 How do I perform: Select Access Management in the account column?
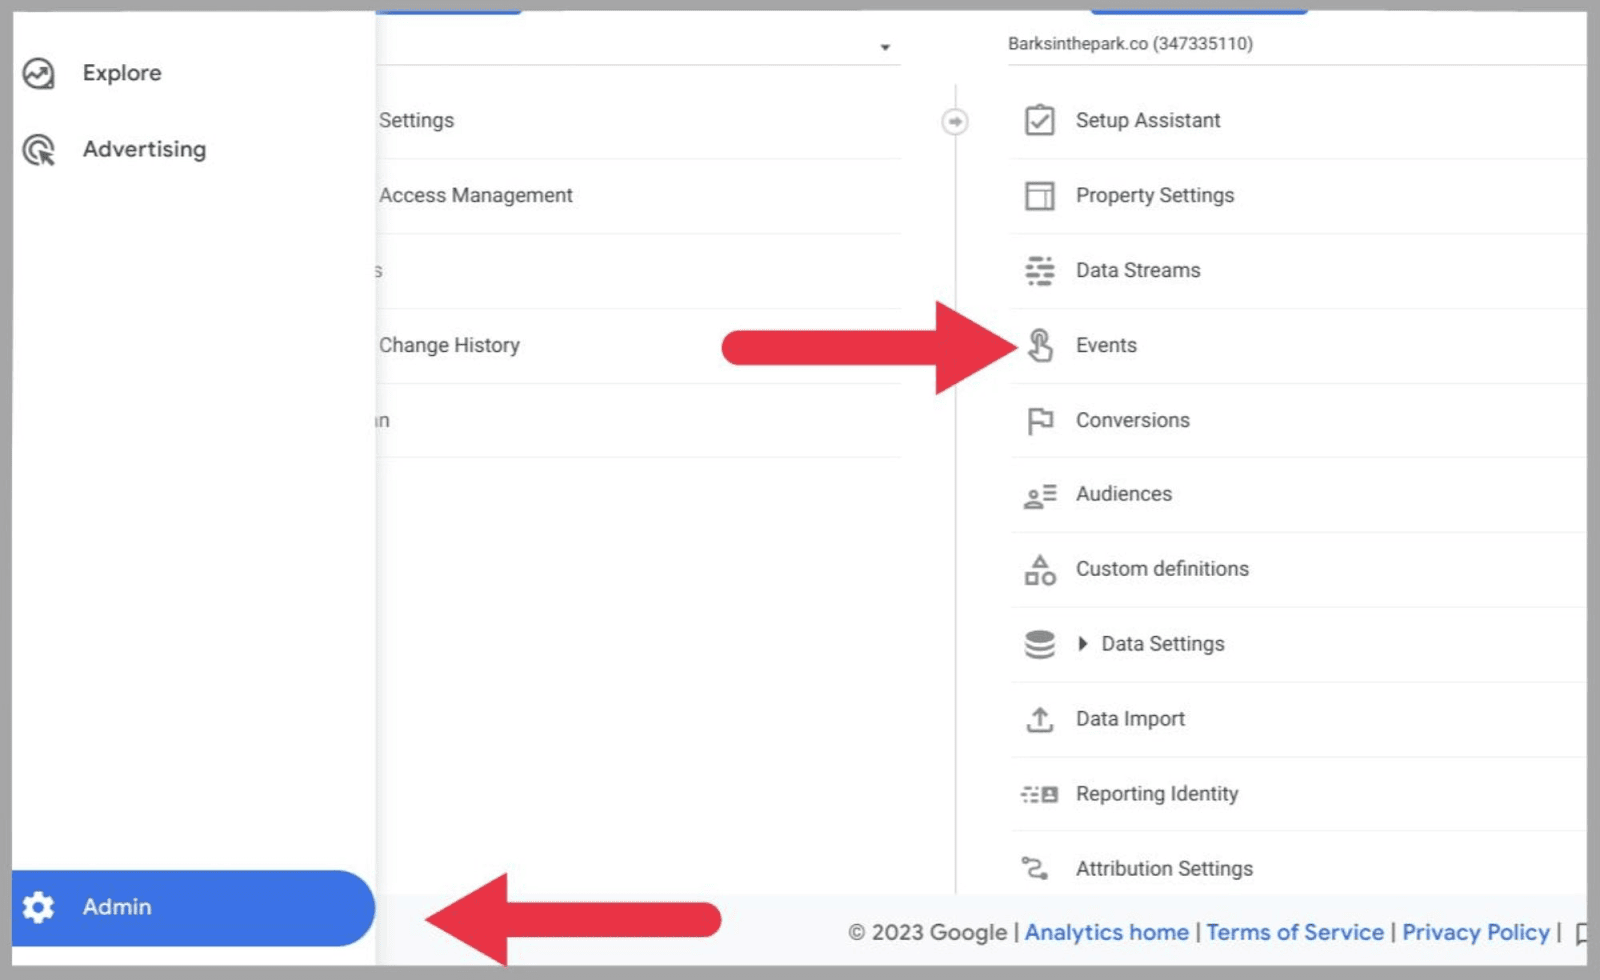[x=475, y=195]
